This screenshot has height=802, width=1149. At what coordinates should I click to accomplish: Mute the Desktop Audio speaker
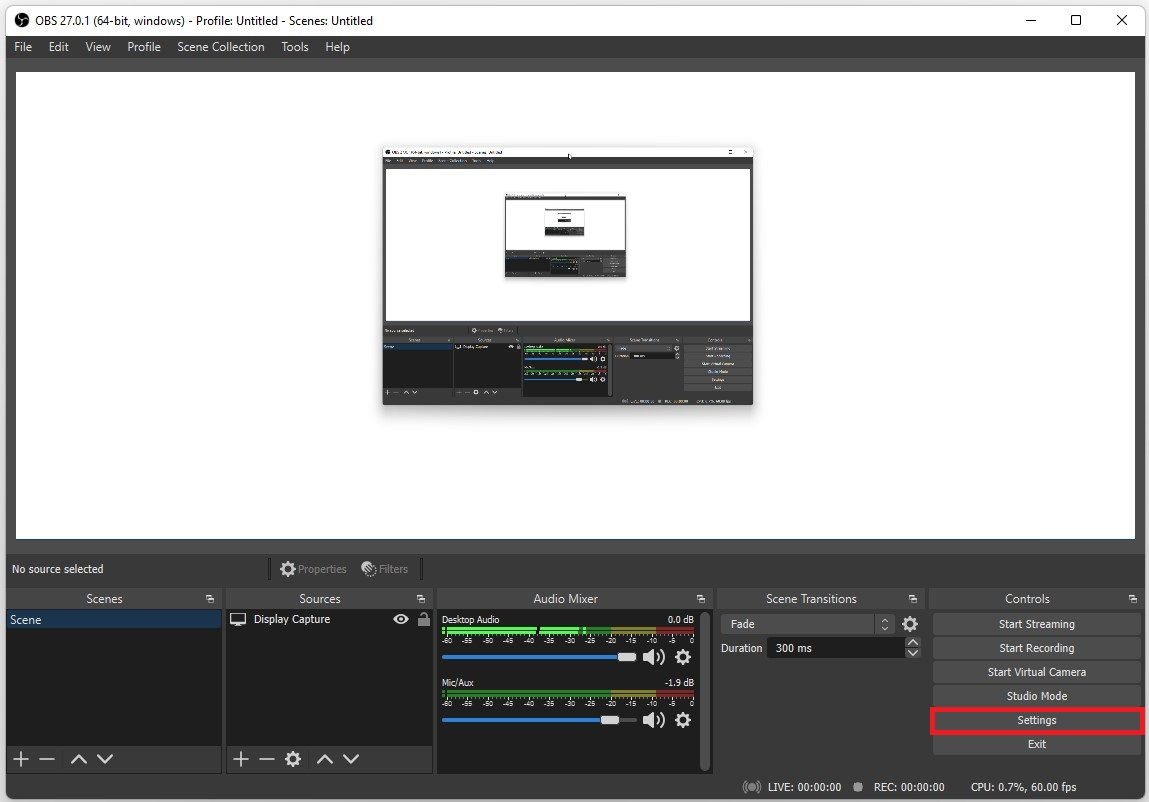653,657
